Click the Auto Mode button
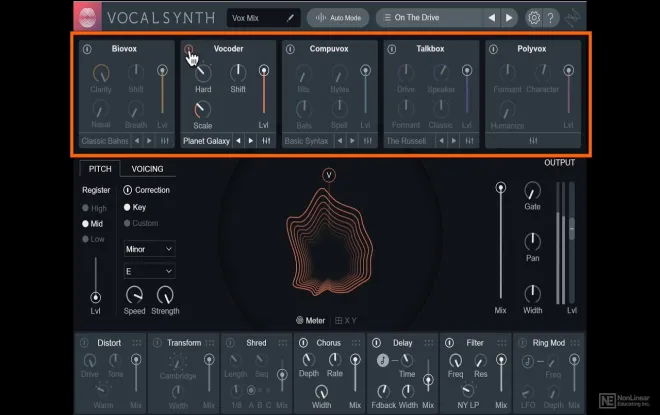 338,18
